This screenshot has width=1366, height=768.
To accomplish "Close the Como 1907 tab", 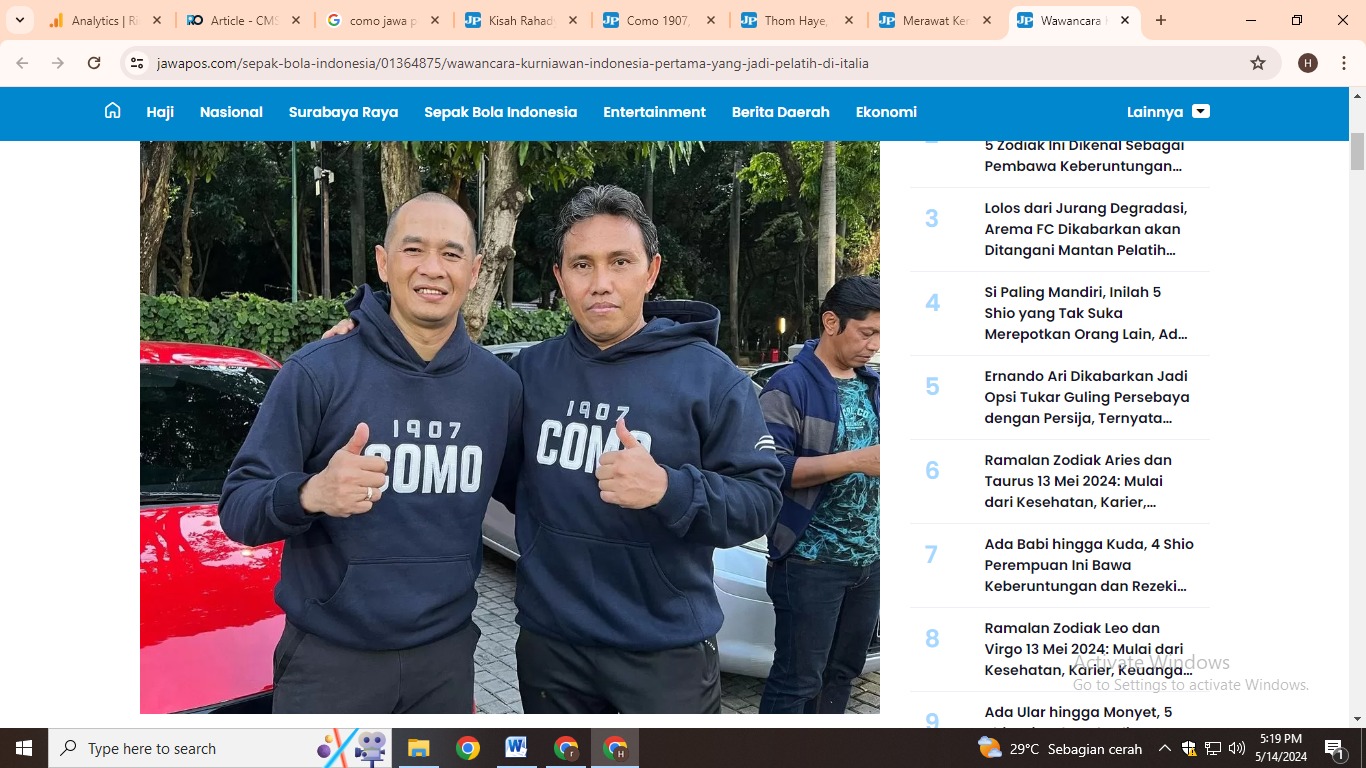I will pos(711,20).
